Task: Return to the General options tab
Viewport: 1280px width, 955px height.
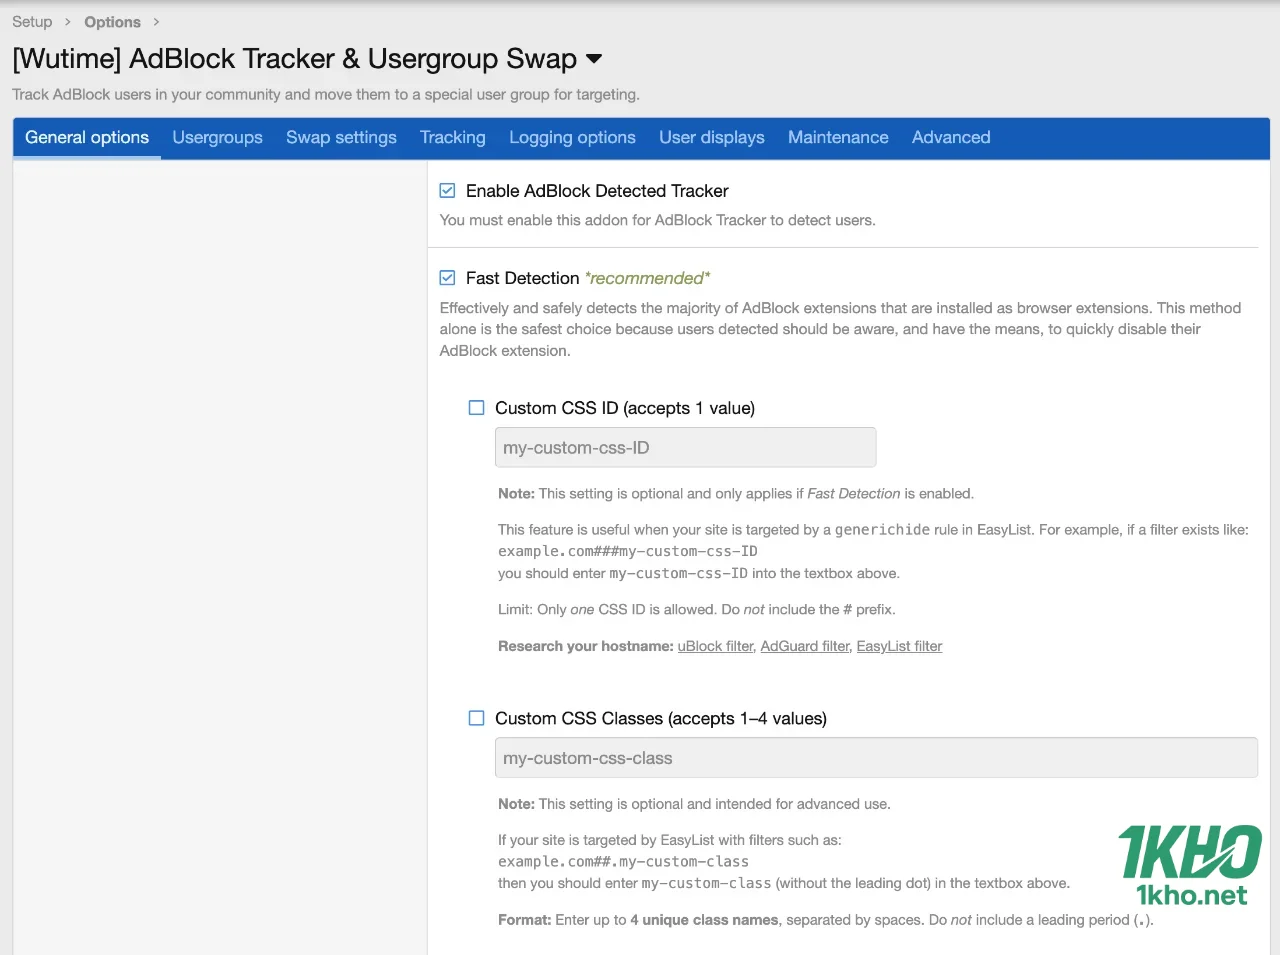Action: click(86, 137)
